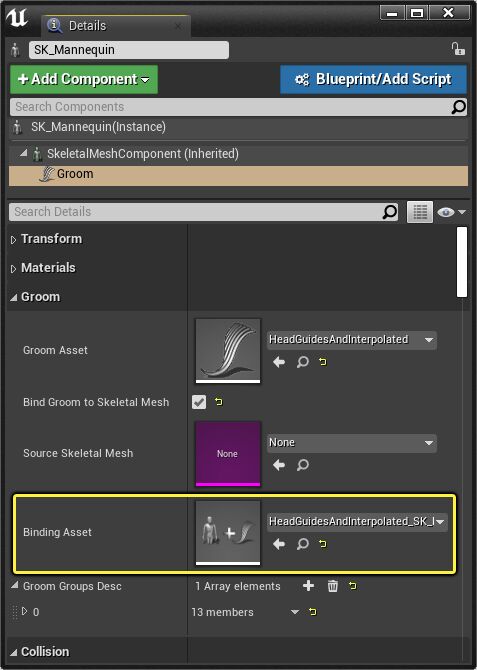Browse to Source Skeletal Mesh asset
477x670 pixels.
point(303,465)
